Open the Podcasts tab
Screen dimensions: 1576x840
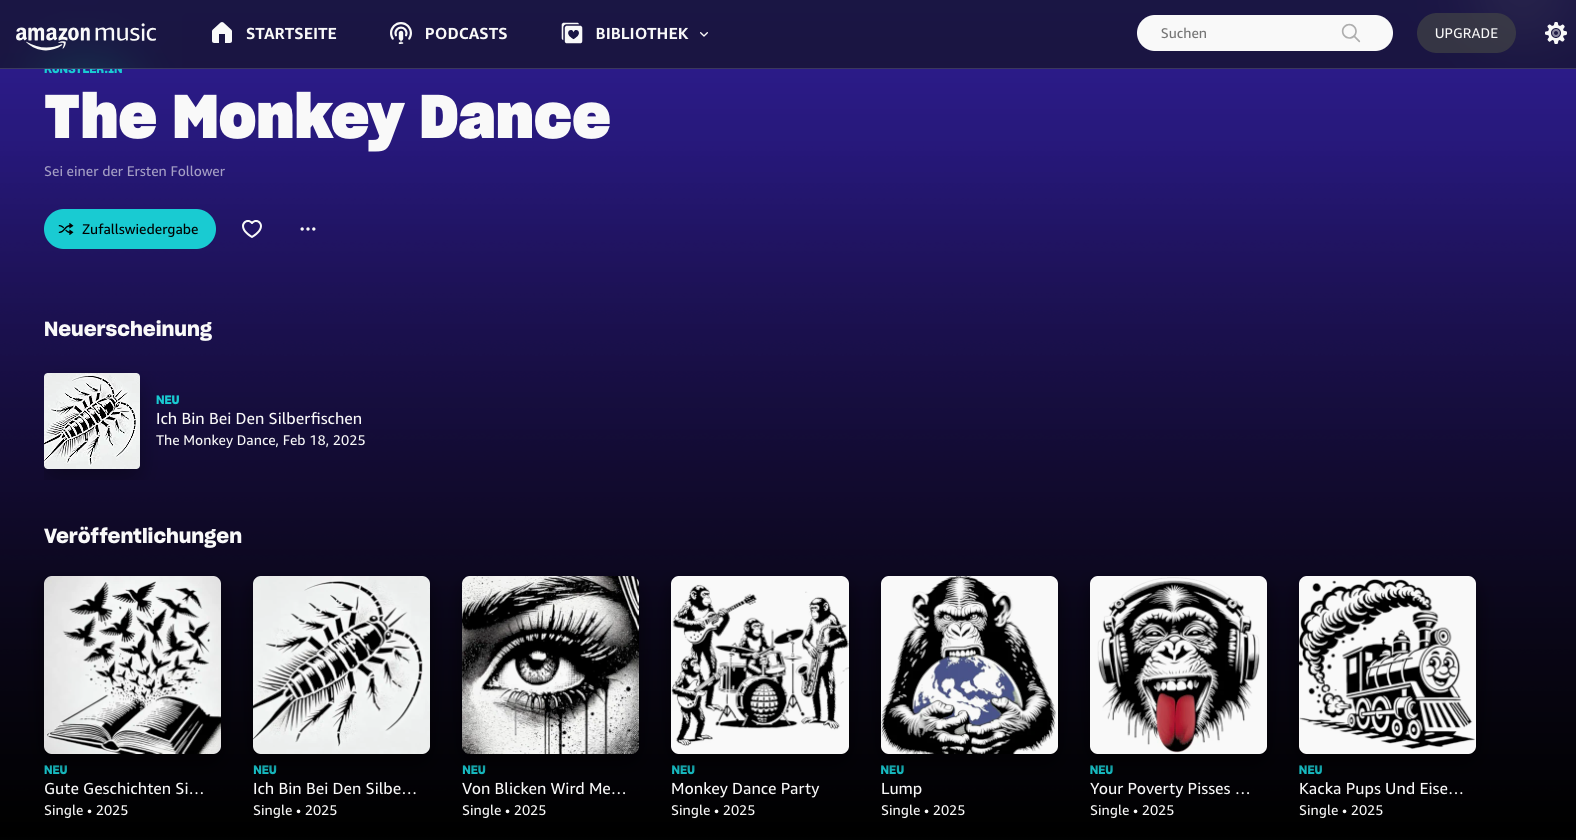coord(466,34)
